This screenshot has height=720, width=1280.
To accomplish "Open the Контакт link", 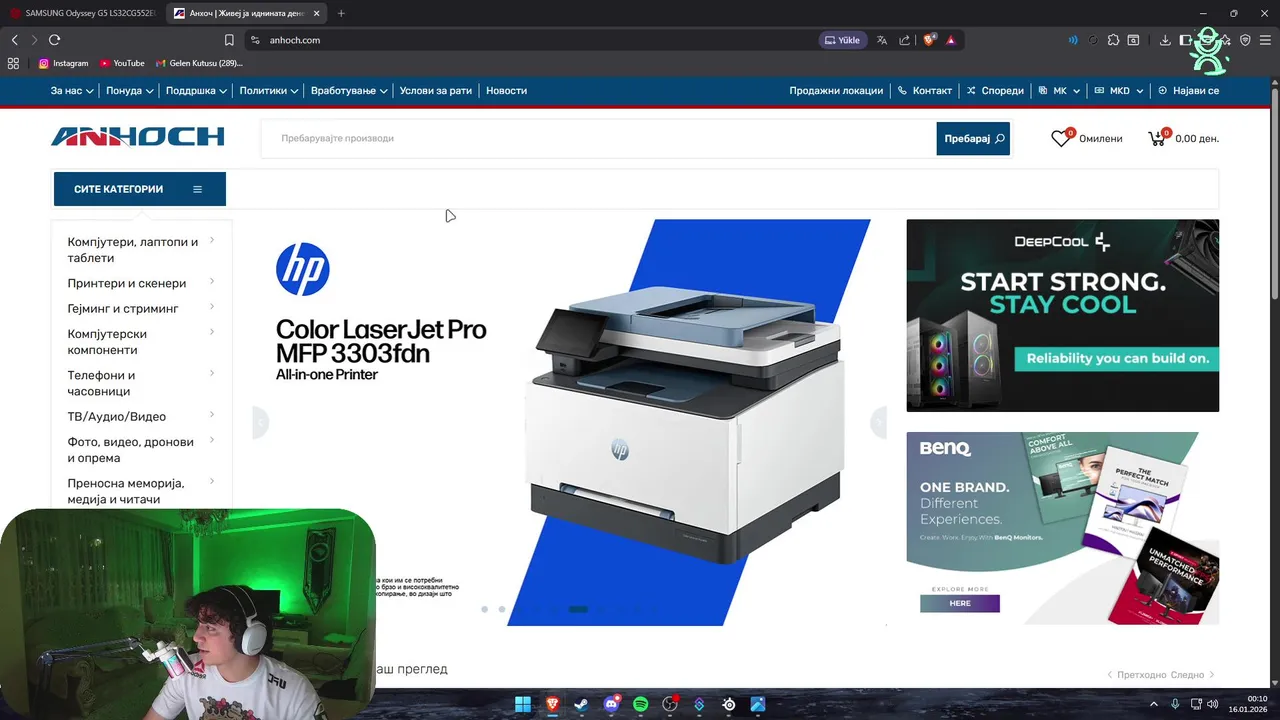I will tap(925, 90).
